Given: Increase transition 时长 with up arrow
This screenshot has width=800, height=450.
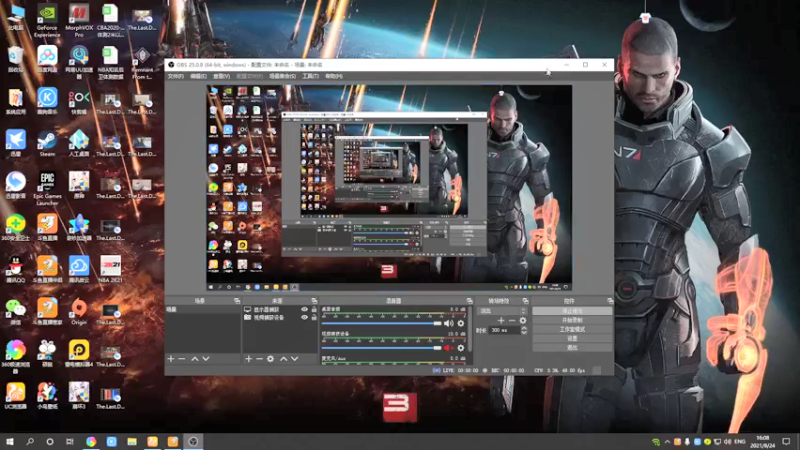Looking at the screenshot, I should pyautogui.click(x=524, y=328).
